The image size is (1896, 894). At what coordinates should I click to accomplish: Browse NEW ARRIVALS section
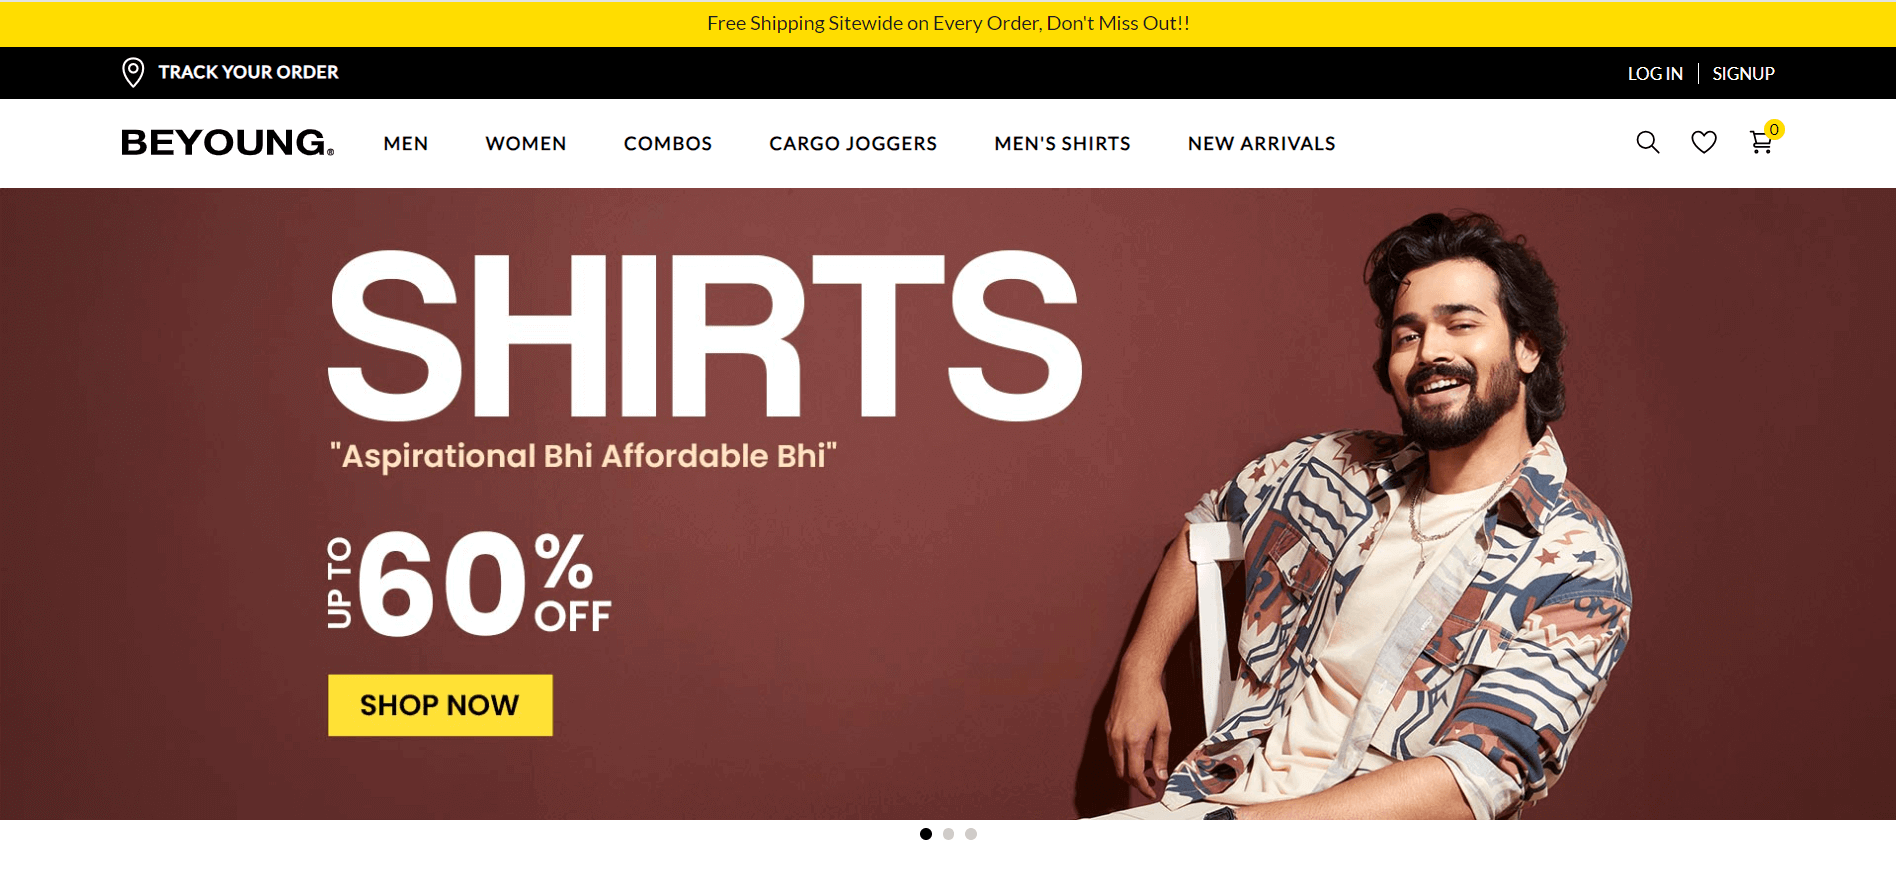click(1262, 144)
